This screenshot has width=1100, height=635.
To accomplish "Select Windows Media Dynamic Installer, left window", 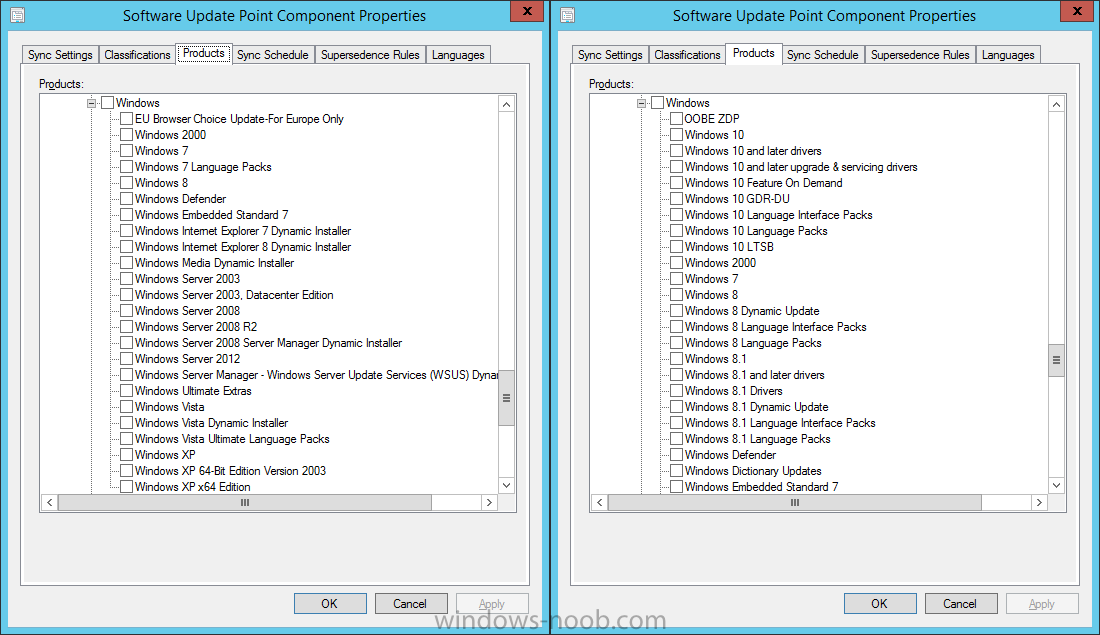I will [x=214, y=263].
